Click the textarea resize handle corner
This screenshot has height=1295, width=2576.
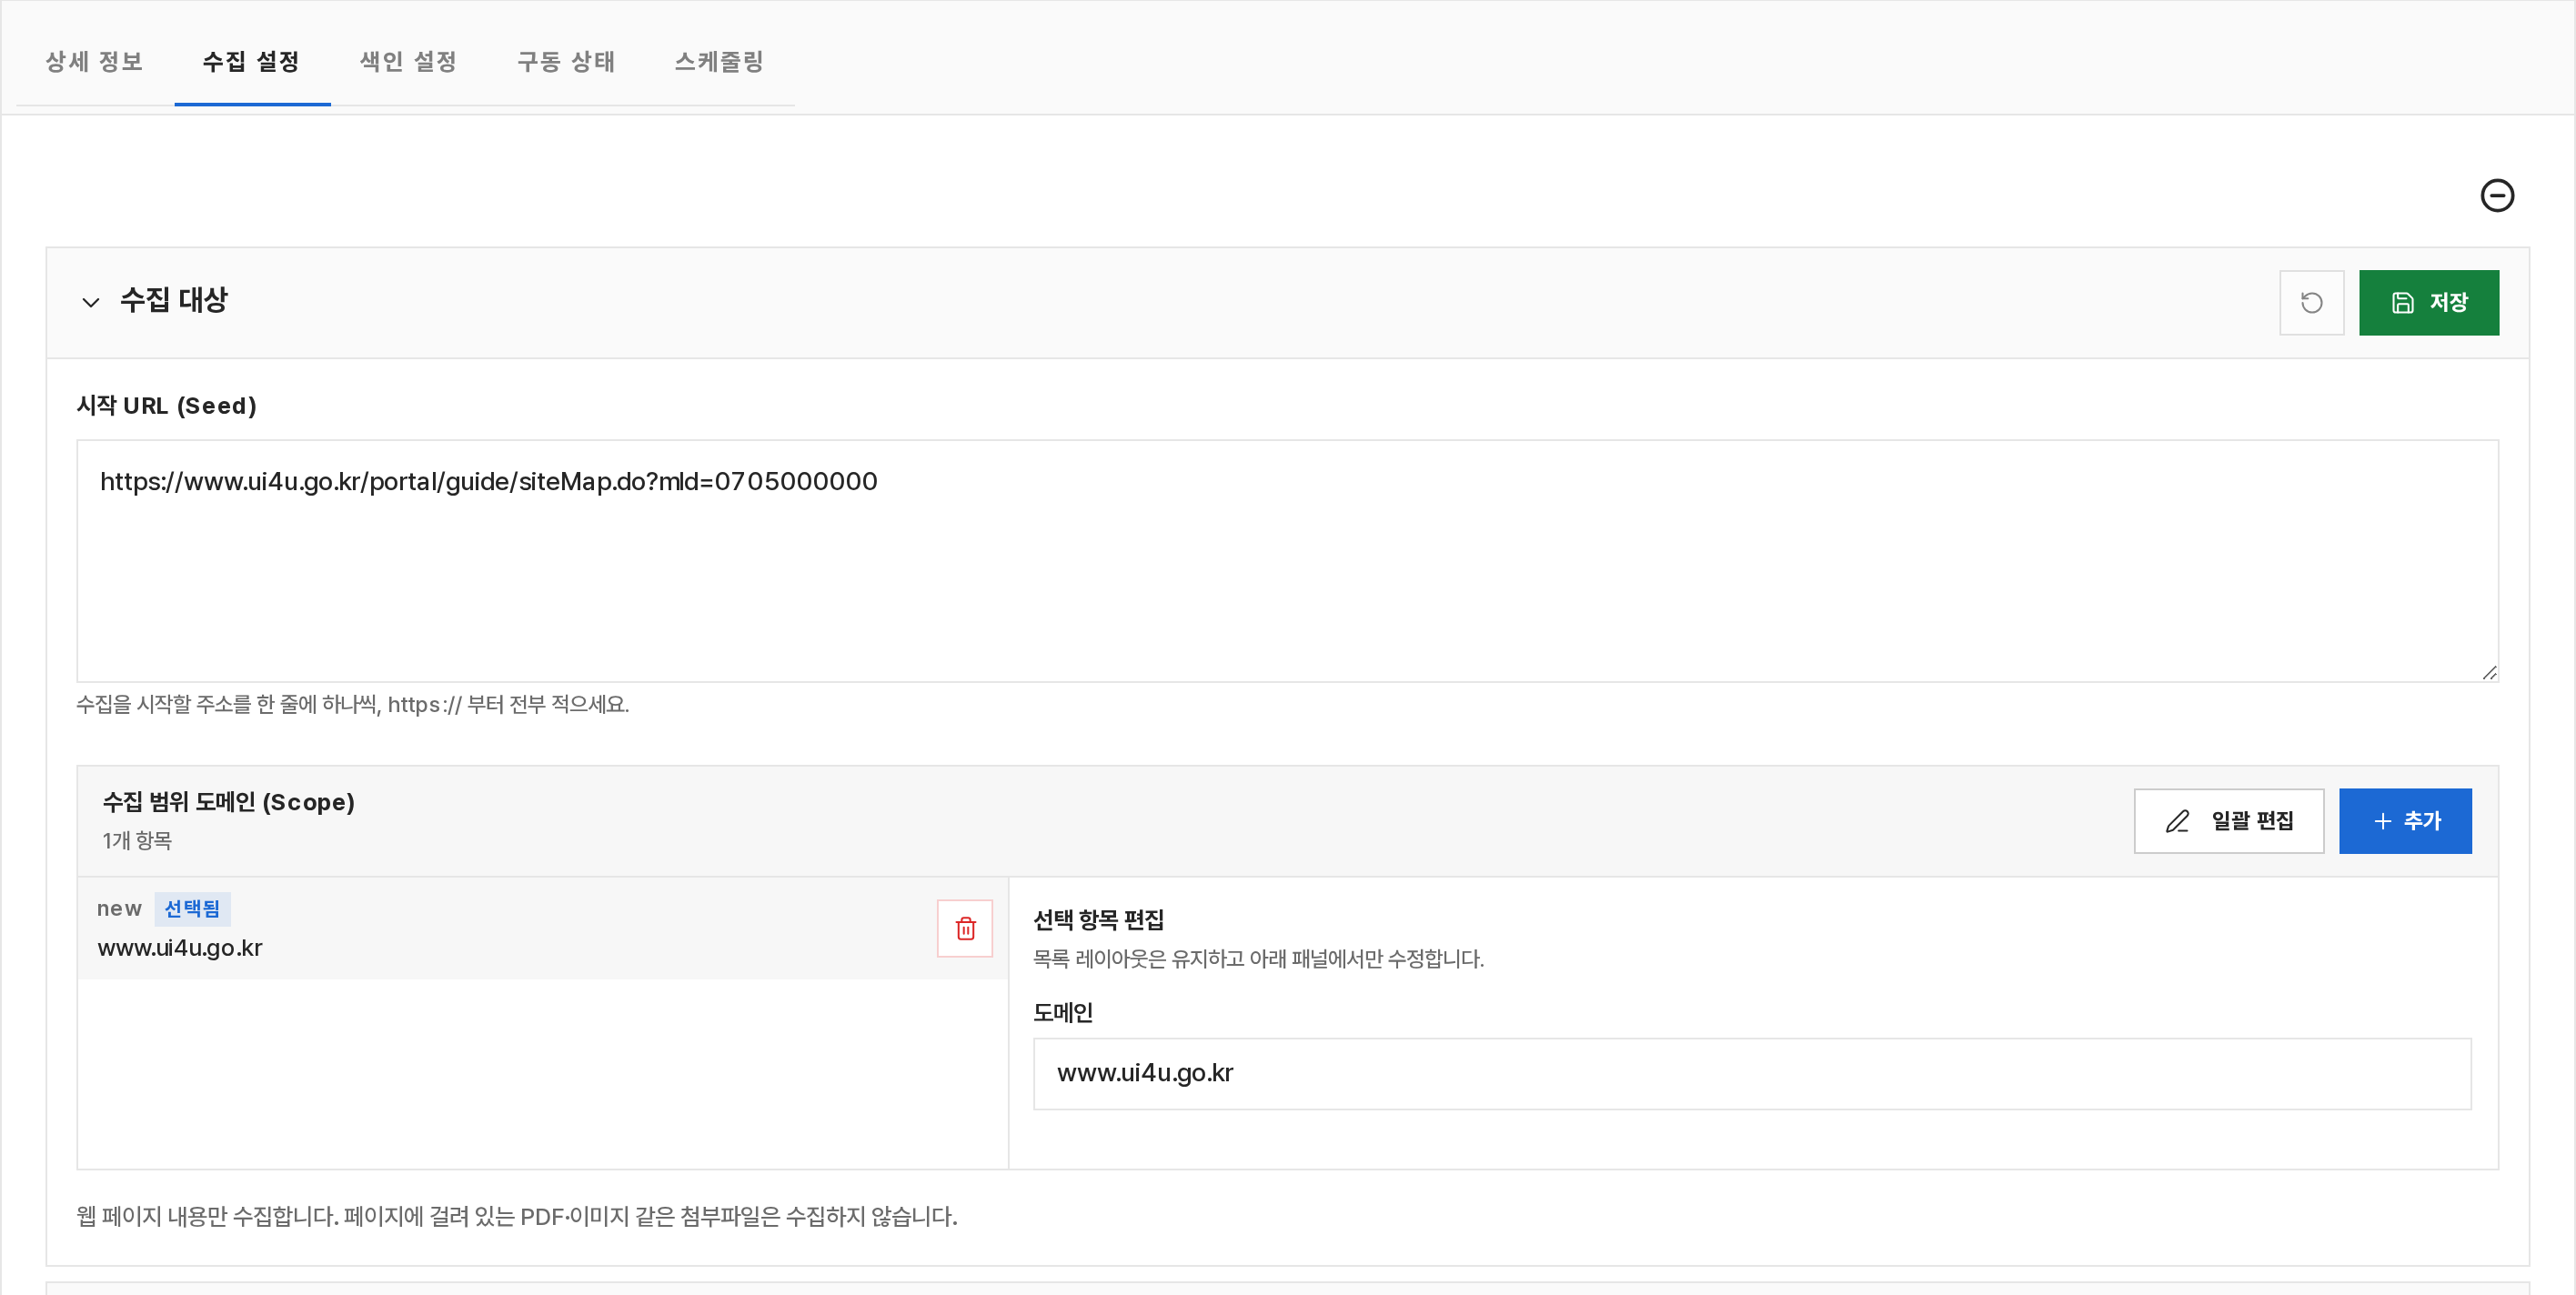point(2489,673)
